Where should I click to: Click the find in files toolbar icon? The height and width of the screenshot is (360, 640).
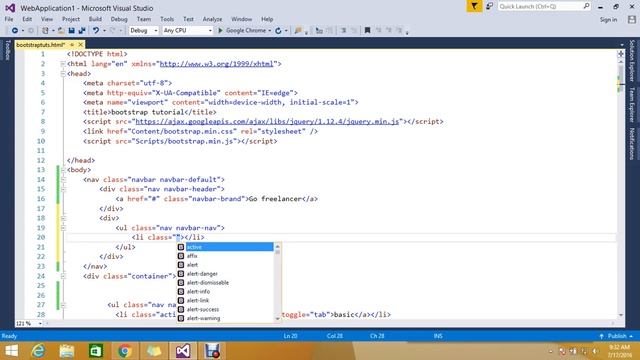coord(298,31)
